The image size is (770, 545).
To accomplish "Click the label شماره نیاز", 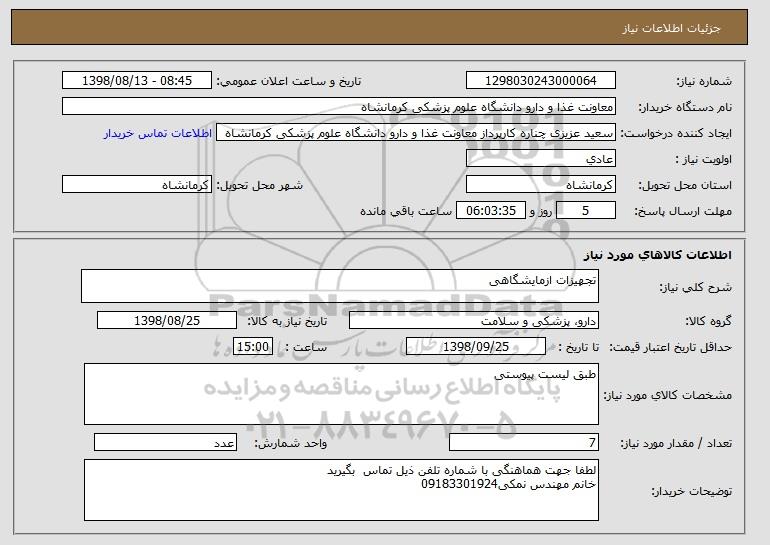I will click(x=704, y=82).
